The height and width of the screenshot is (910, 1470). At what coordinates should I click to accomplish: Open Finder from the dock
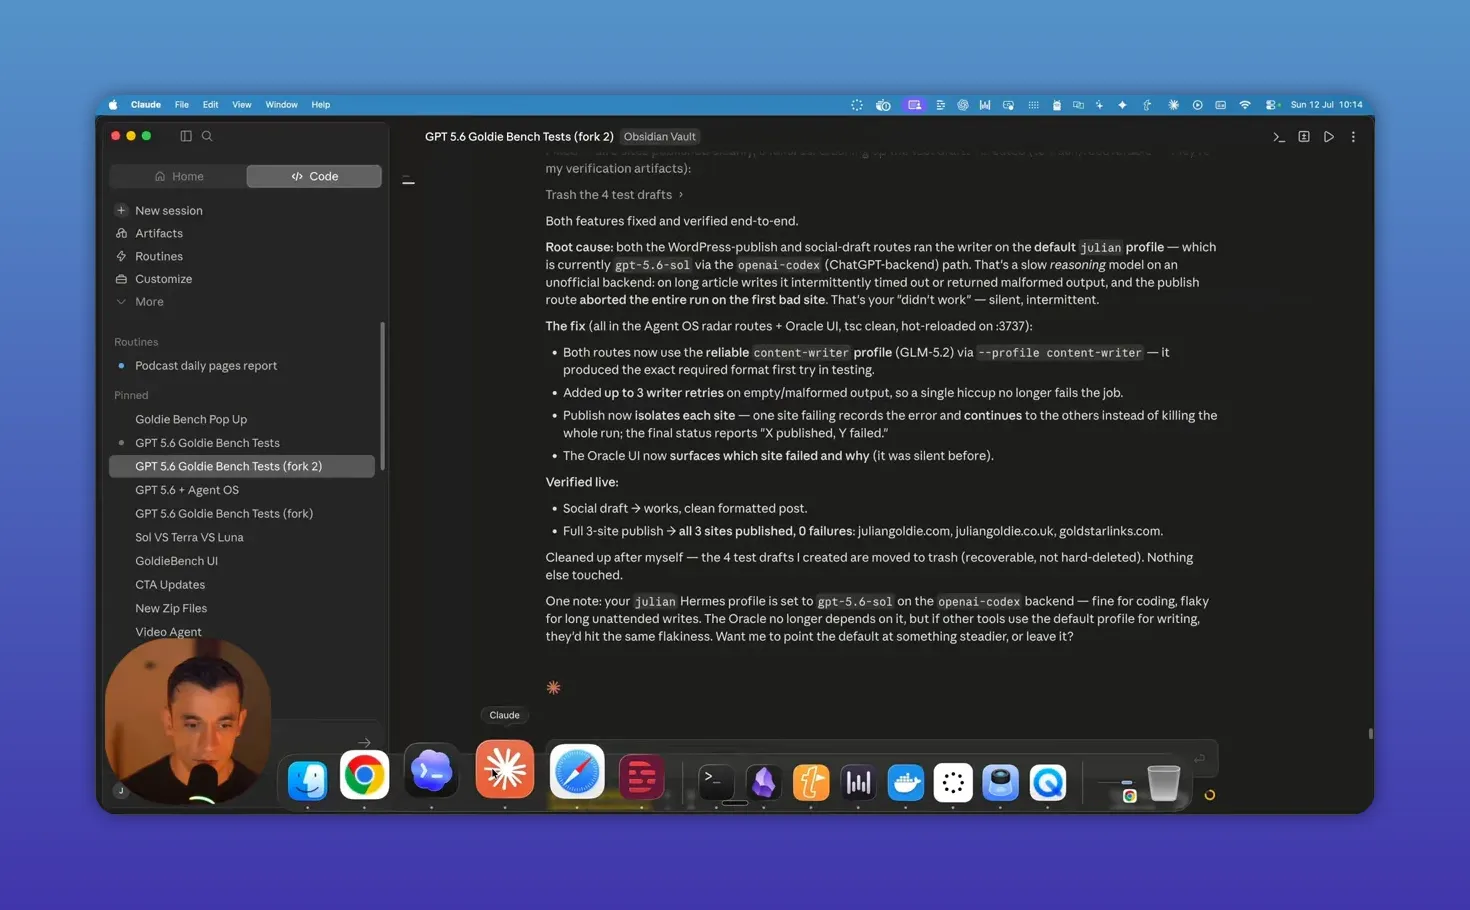[x=307, y=781]
